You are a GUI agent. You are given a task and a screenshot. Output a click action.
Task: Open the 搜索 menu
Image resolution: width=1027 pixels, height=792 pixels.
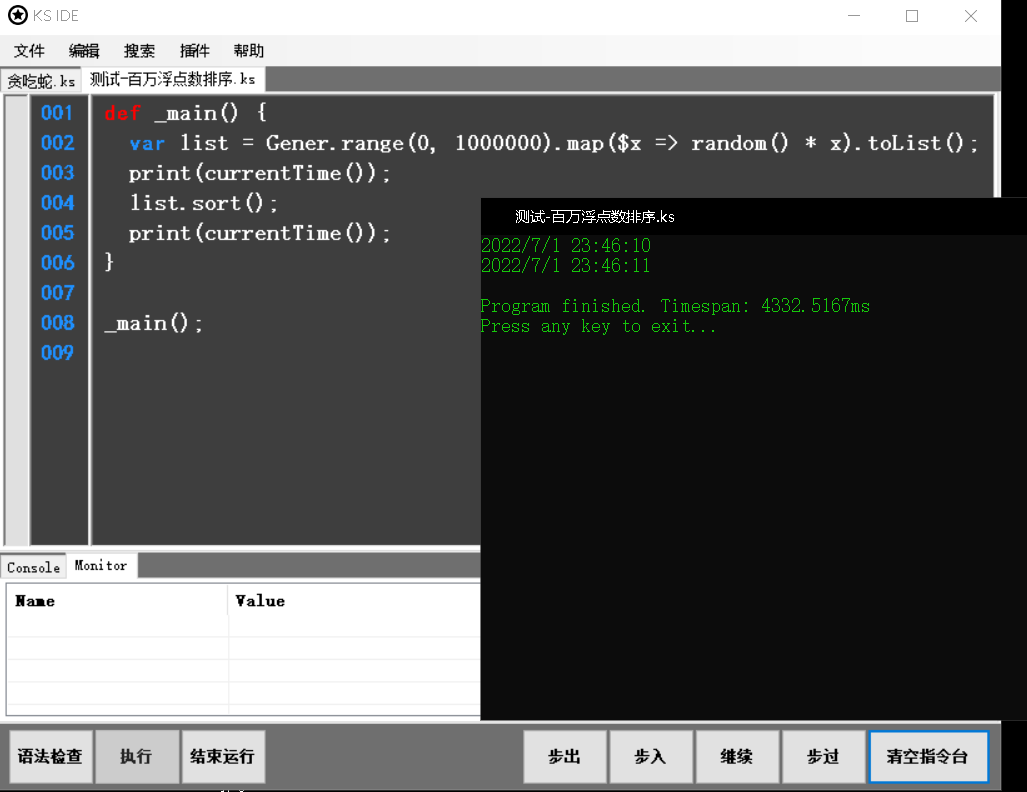point(139,50)
